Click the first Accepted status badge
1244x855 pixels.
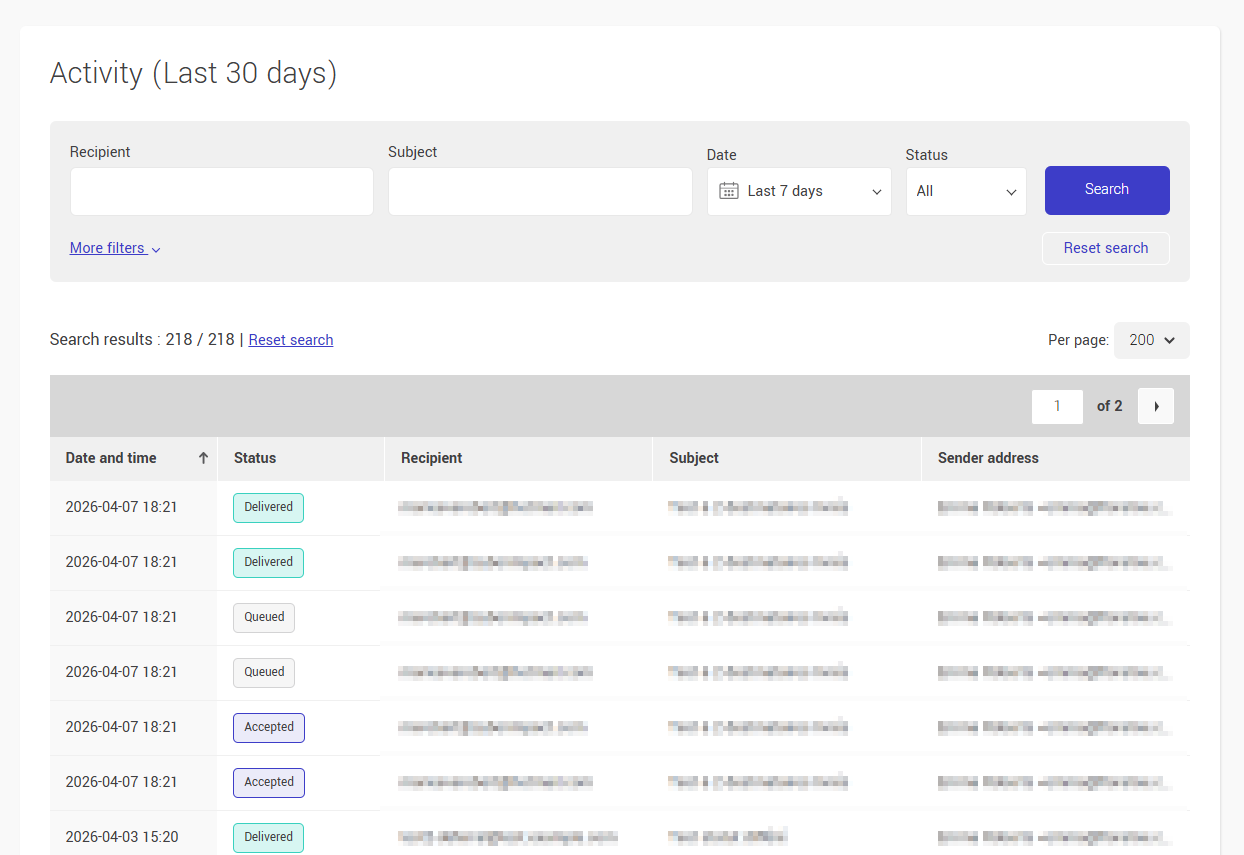(x=269, y=727)
